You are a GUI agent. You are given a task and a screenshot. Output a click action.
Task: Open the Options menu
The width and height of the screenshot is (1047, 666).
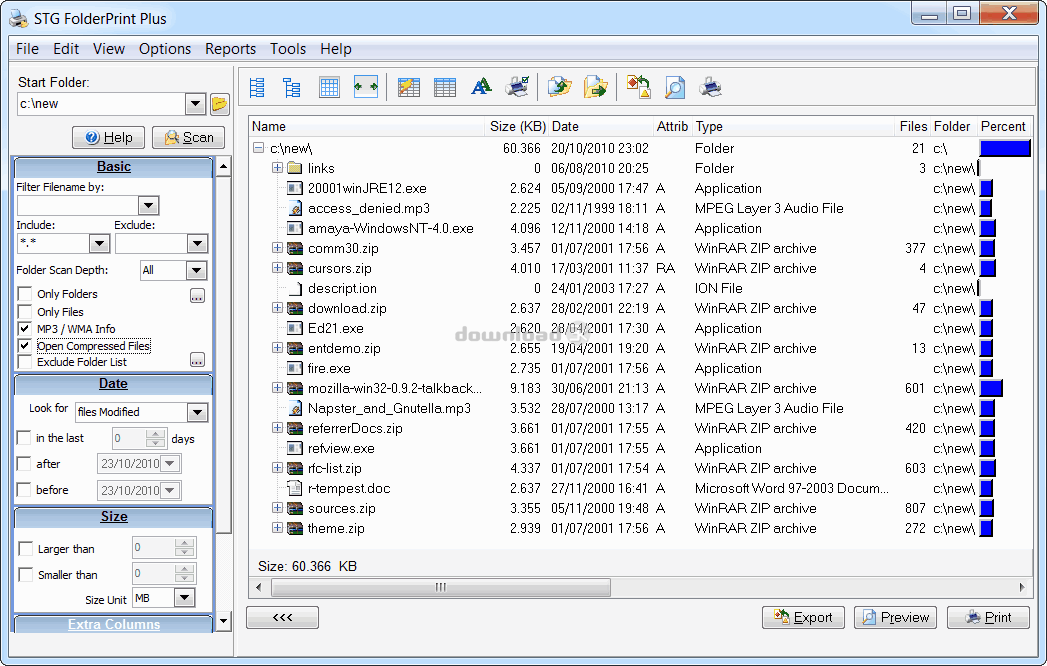(x=165, y=49)
